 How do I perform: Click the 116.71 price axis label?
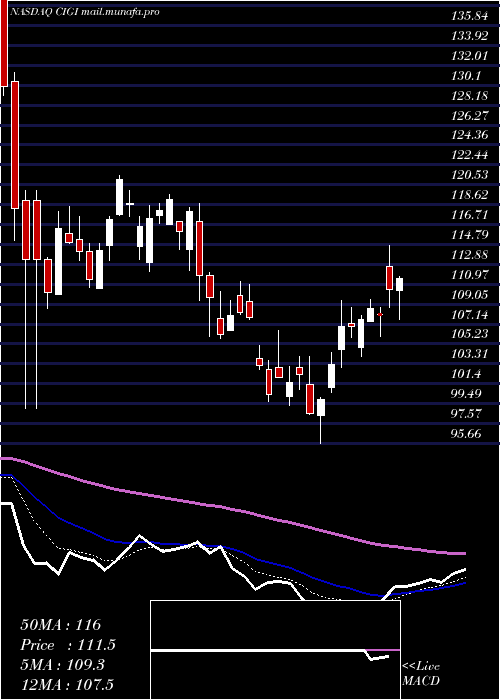[x=469, y=215]
